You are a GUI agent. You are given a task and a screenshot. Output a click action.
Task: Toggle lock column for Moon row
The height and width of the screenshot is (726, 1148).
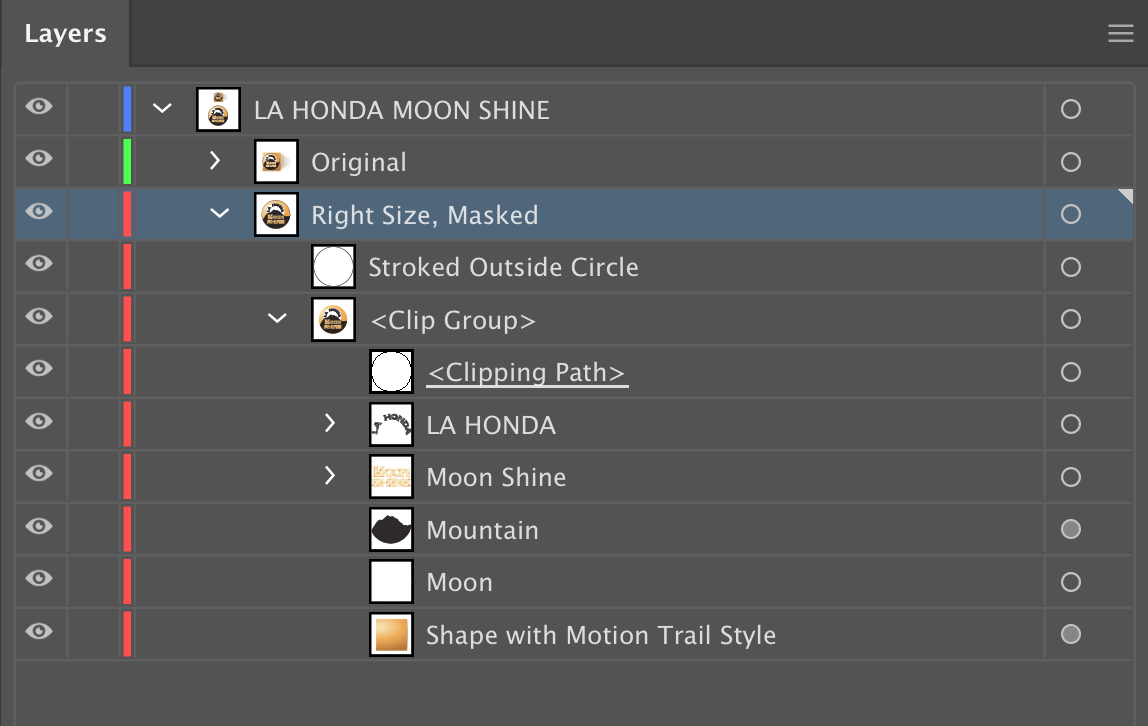tap(93, 581)
